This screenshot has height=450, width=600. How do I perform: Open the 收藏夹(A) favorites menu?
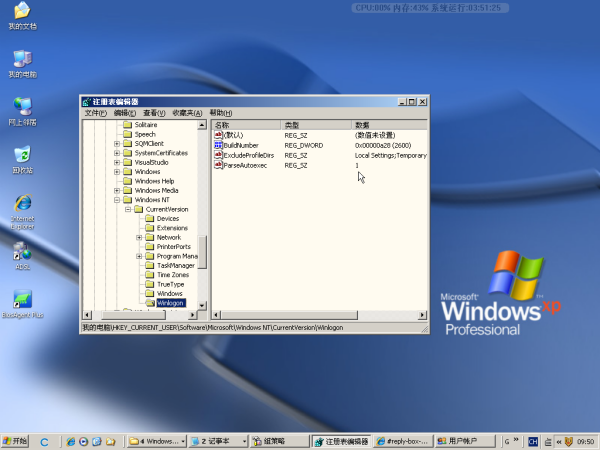(187, 113)
